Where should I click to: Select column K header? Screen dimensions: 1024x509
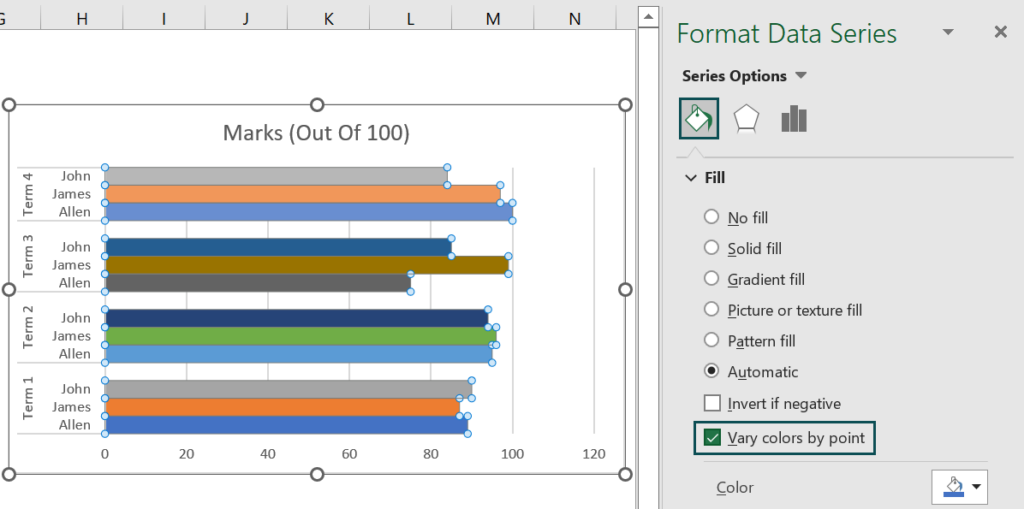click(328, 19)
